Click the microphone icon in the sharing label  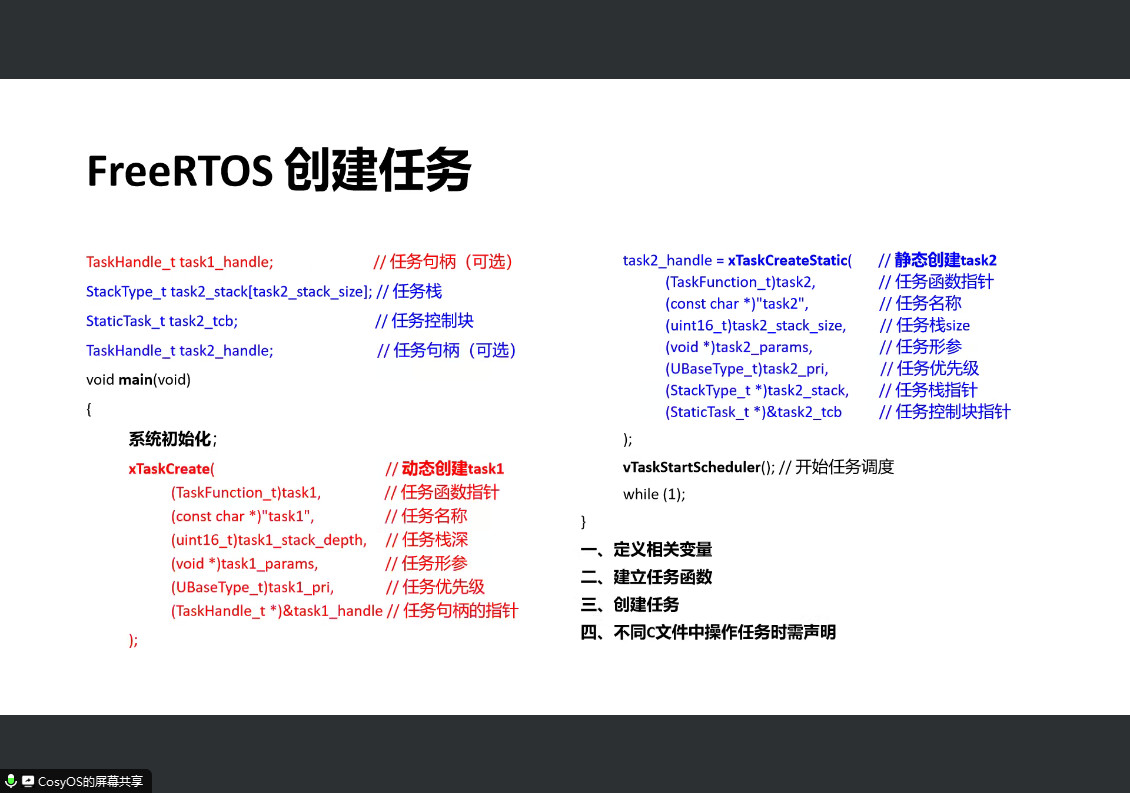[11, 781]
